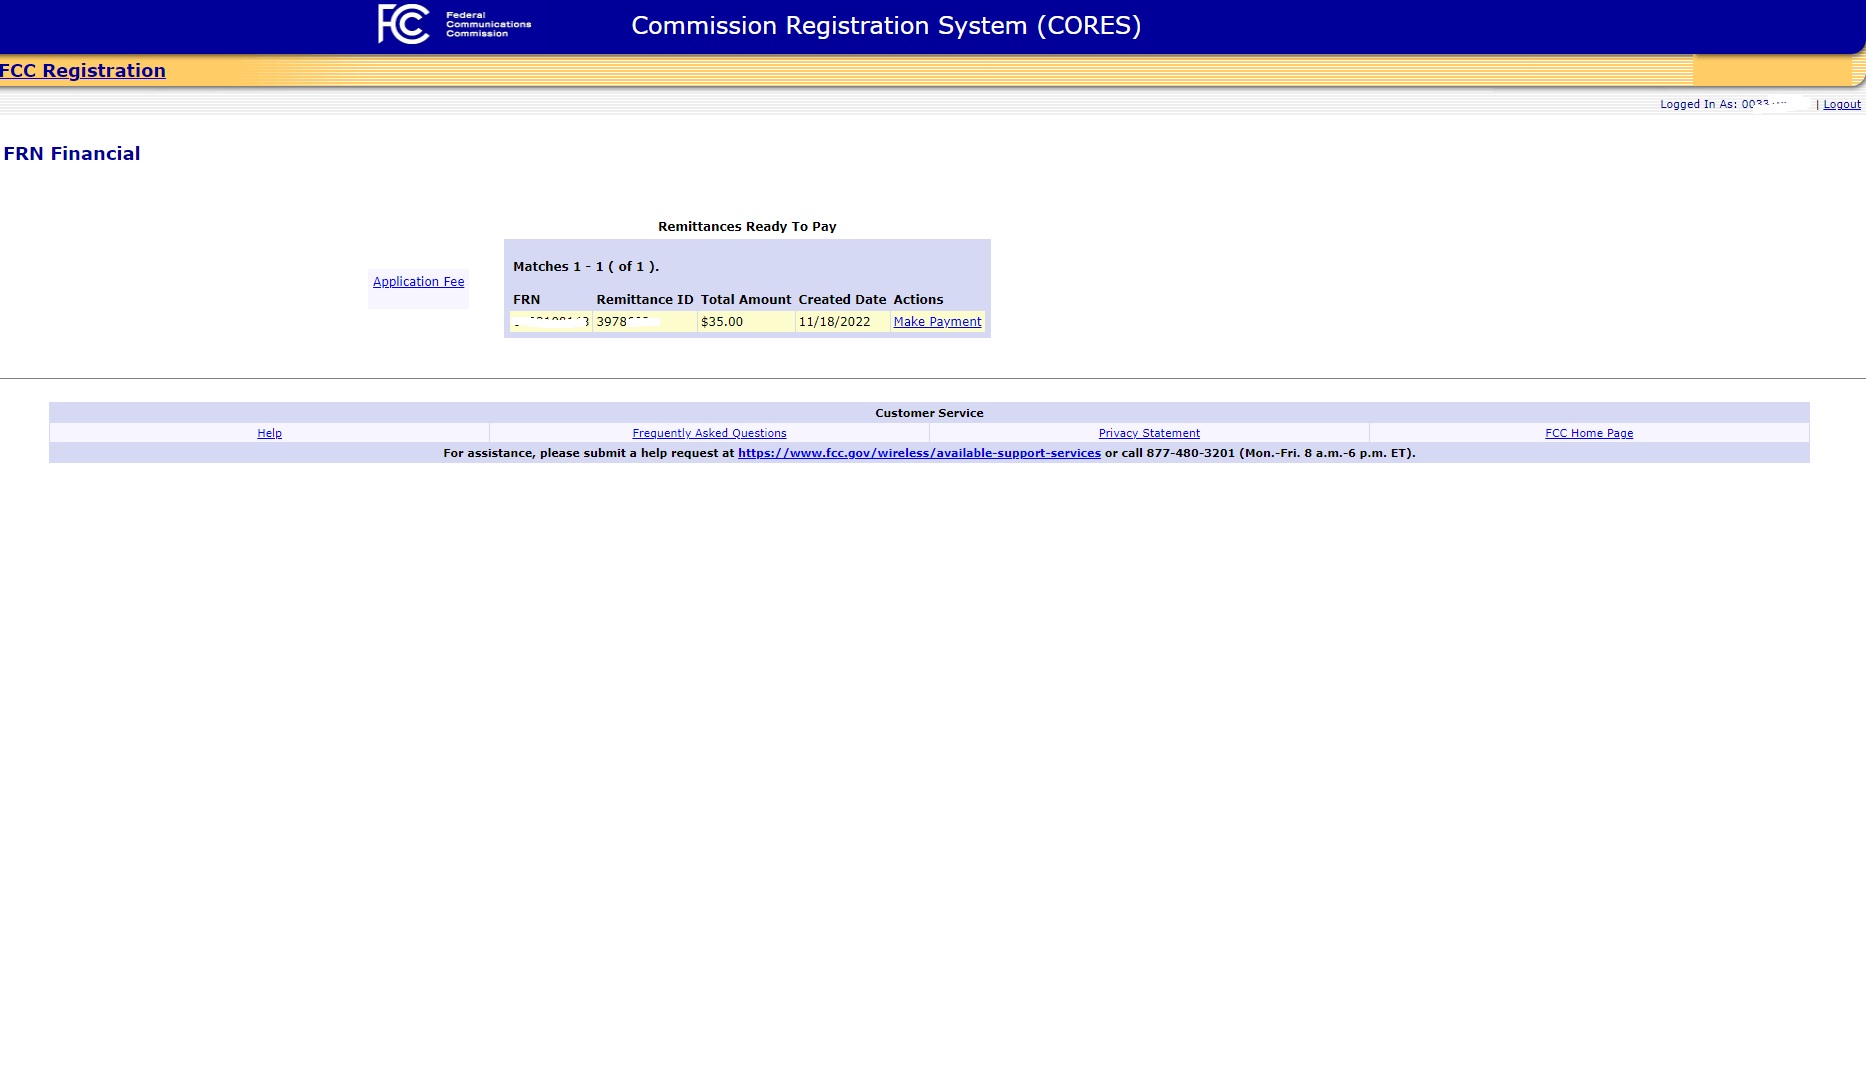Click the Customer Service heading

click(x=929, y=413)
